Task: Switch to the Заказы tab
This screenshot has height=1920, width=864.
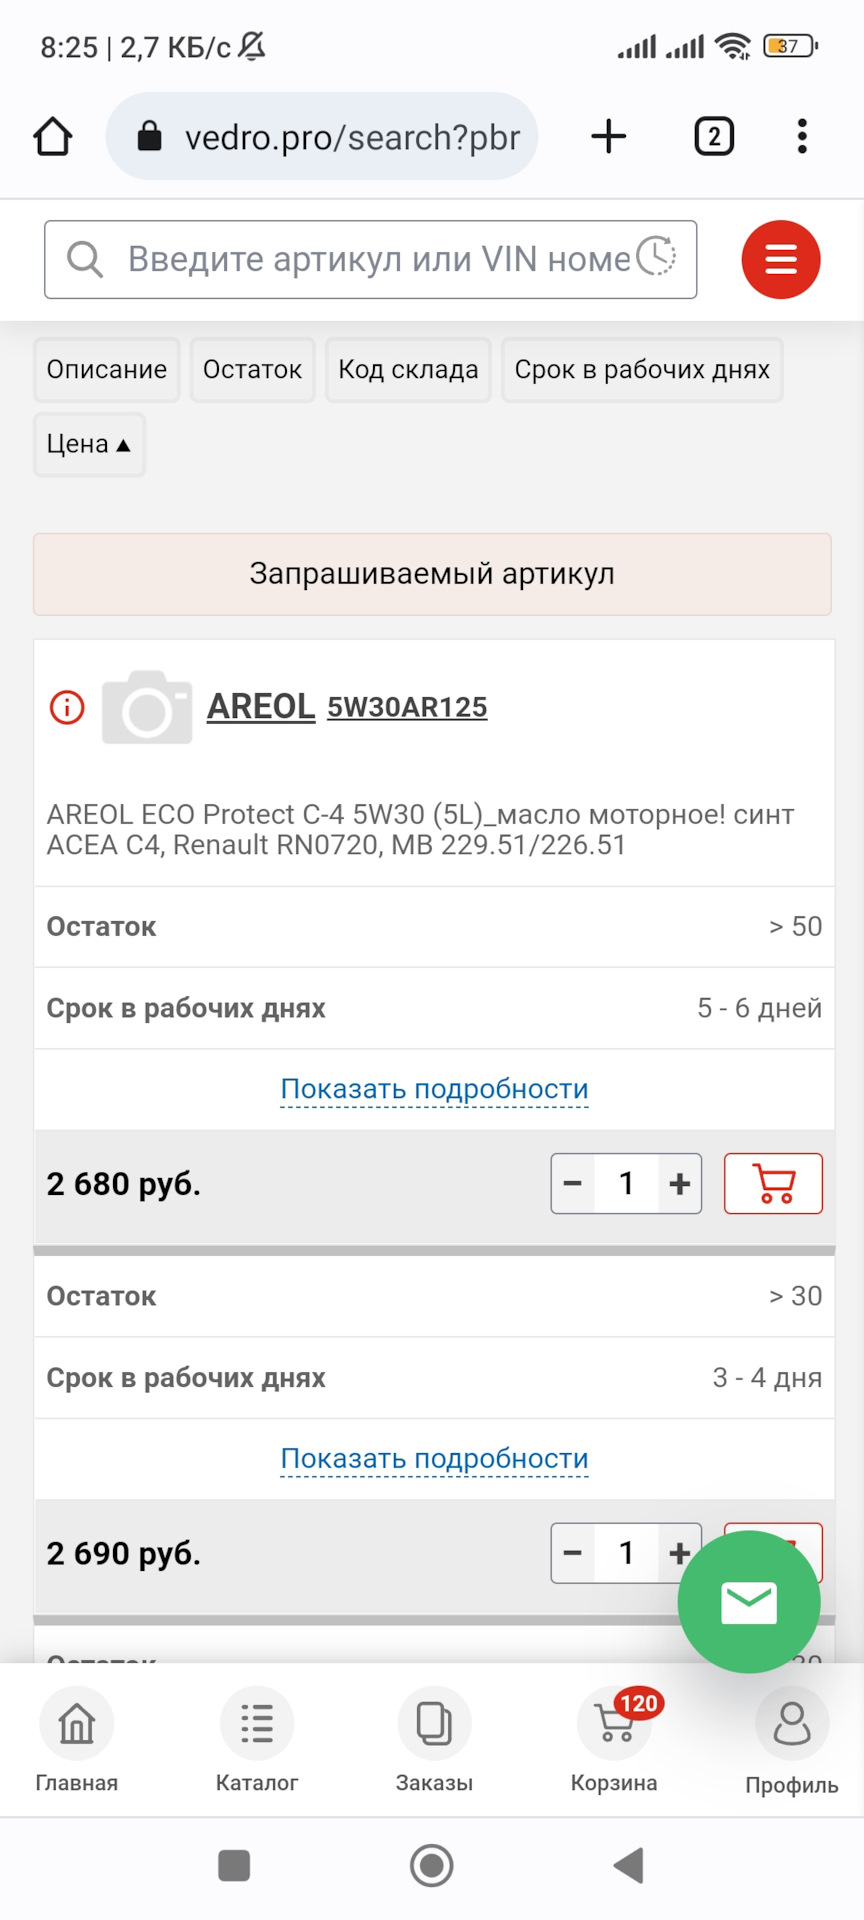Action: pyautogui.click(x=434, y=1740)
